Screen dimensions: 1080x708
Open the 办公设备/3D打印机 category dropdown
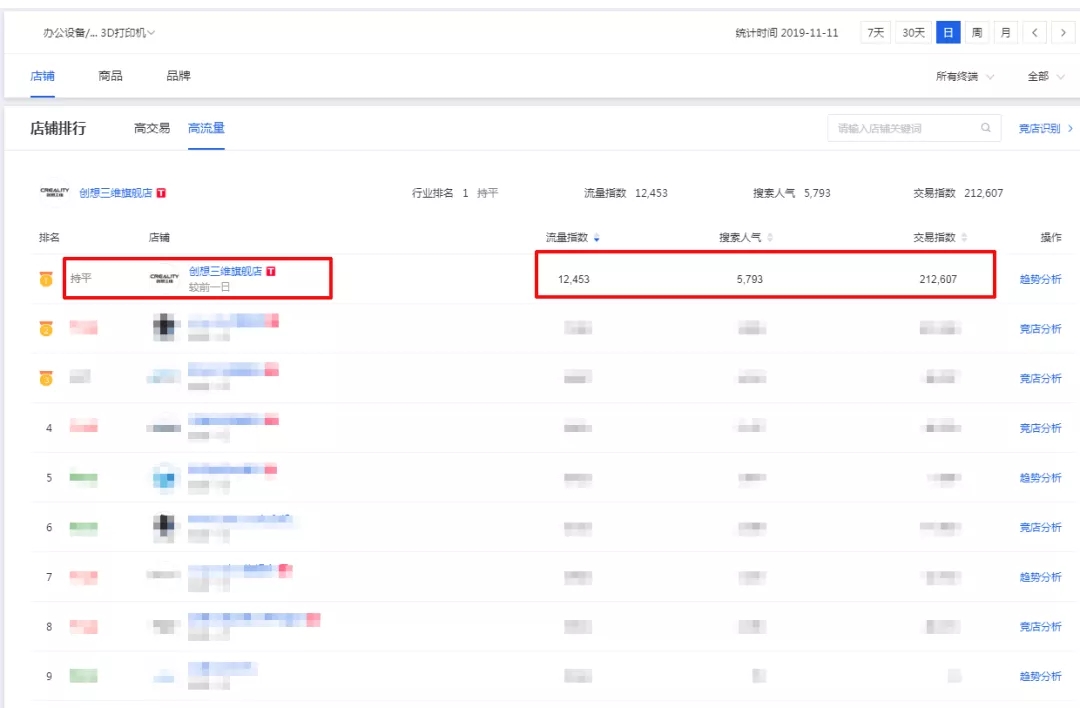click(x=98, y=32)
